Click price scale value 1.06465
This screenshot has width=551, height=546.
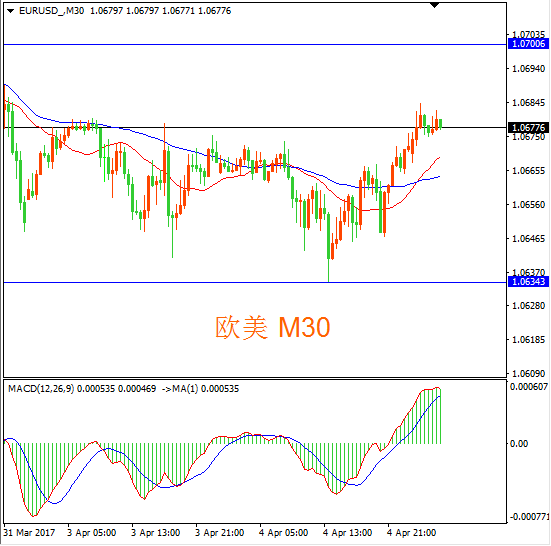(529, 239)
